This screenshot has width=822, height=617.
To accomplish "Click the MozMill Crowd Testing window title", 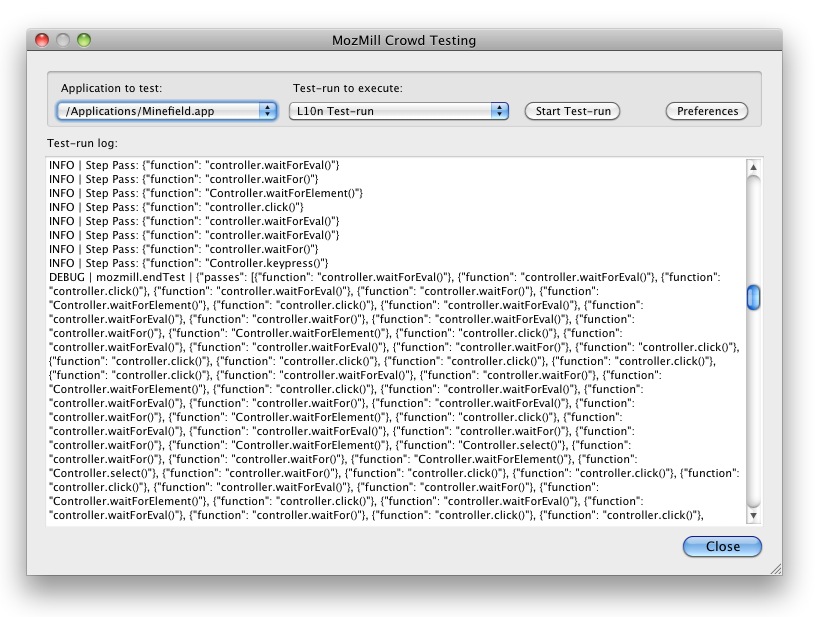I will [x=404, y=40].
